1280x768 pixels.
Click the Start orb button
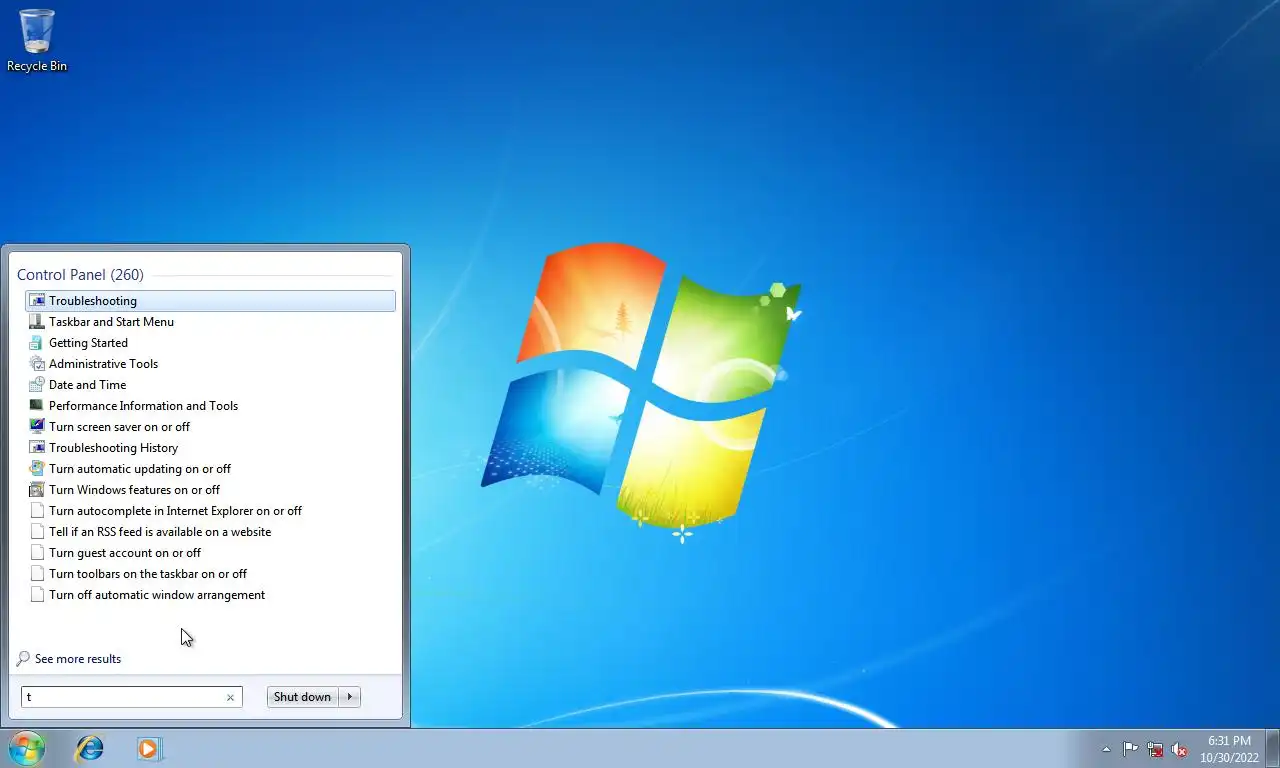pyautogui.click(x=27, y=748)
